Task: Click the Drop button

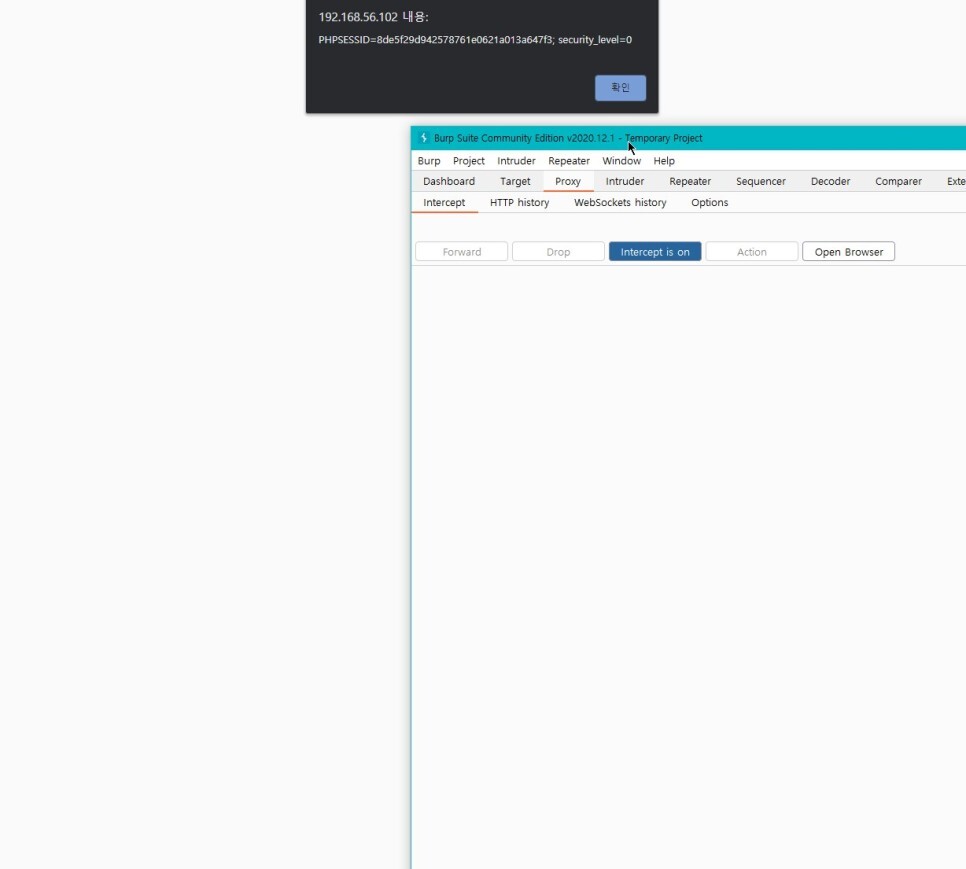Action: [558, 252]
